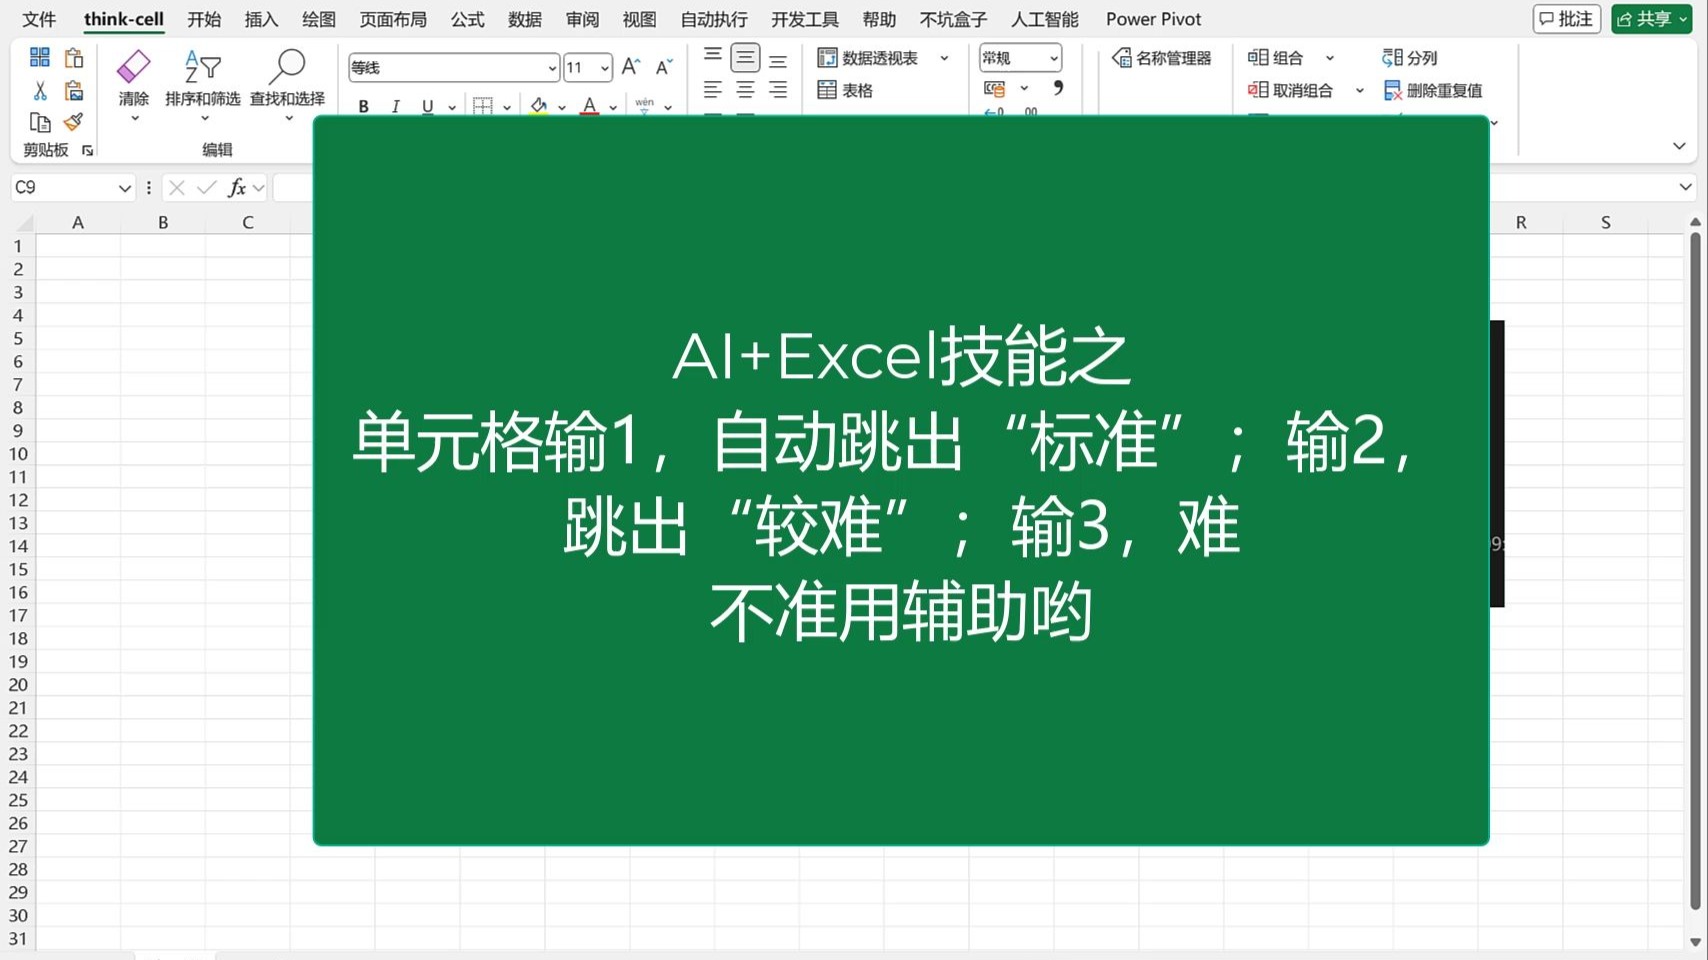Viewport: 1708px width, 960px height.
Task: Toggle italic formatting
Action: 395,105
